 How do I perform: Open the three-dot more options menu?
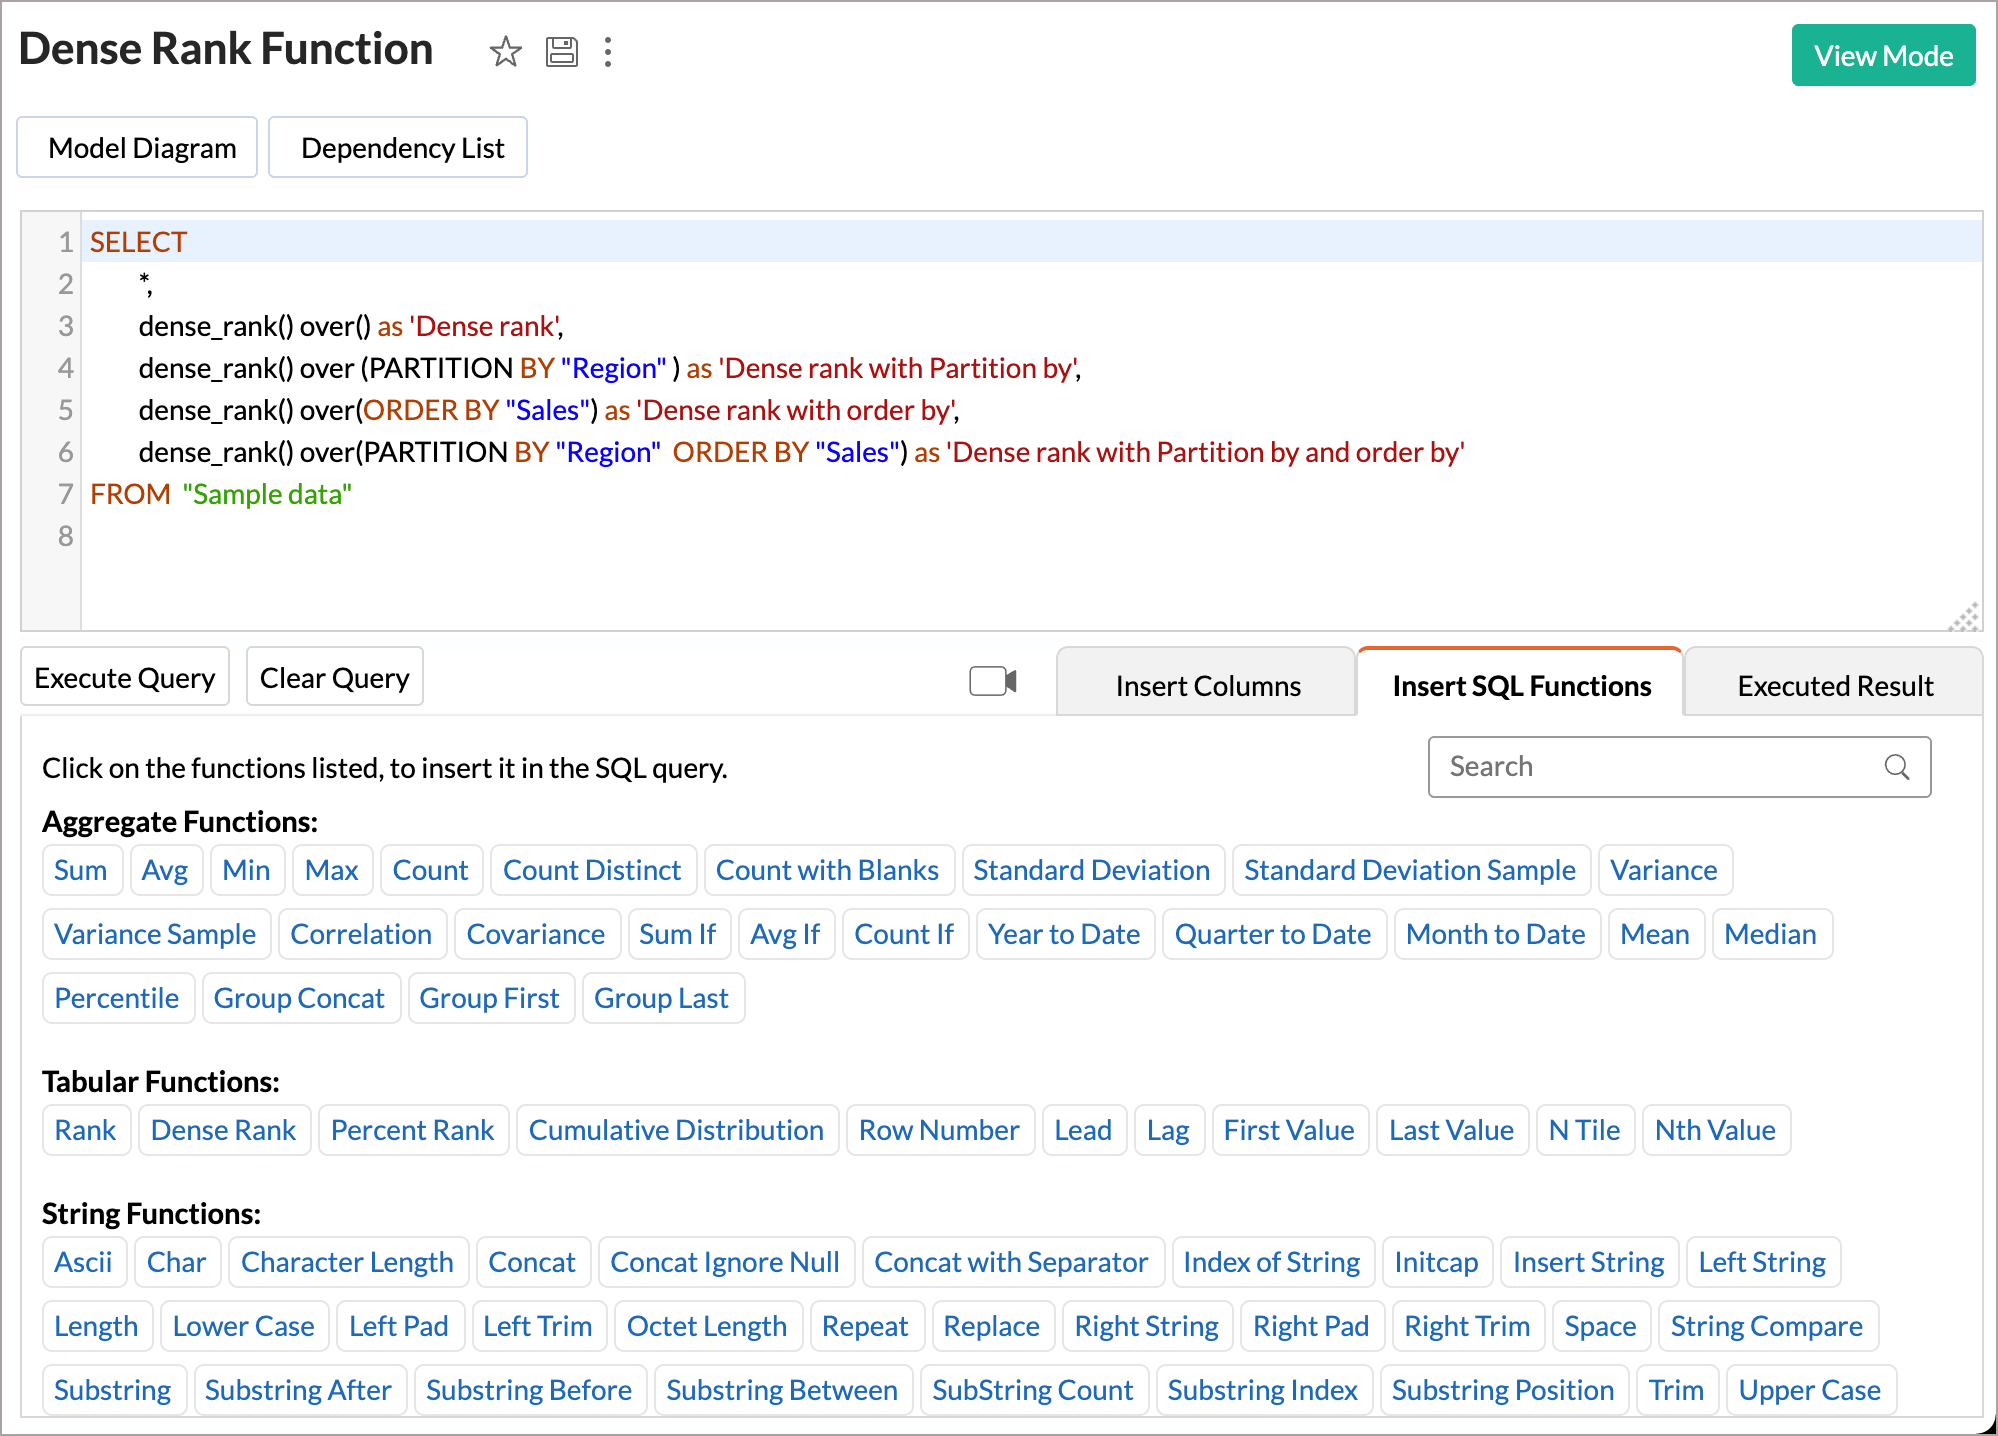pyautogui.click(x=607, y=52)
